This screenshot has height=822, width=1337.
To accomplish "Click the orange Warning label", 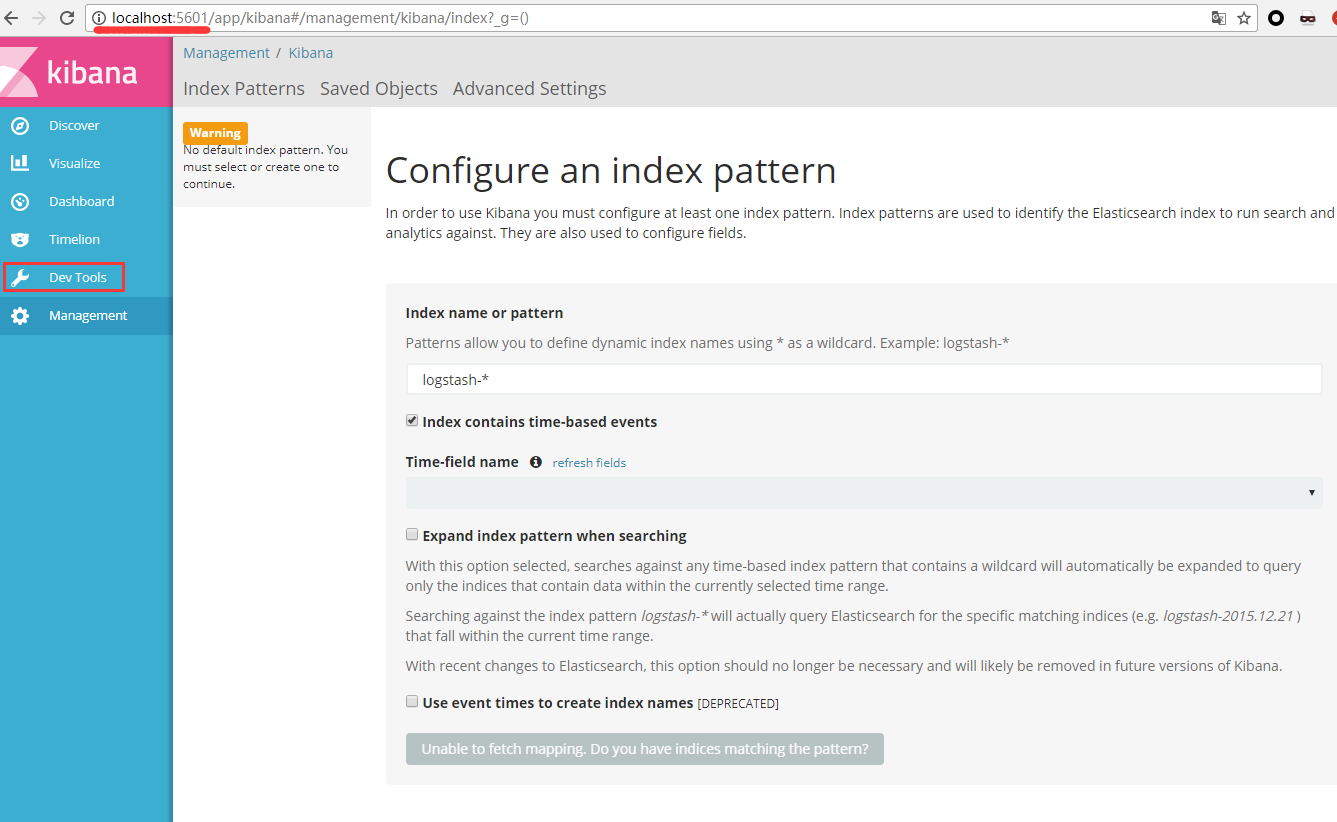I will (x=215, y=133).
